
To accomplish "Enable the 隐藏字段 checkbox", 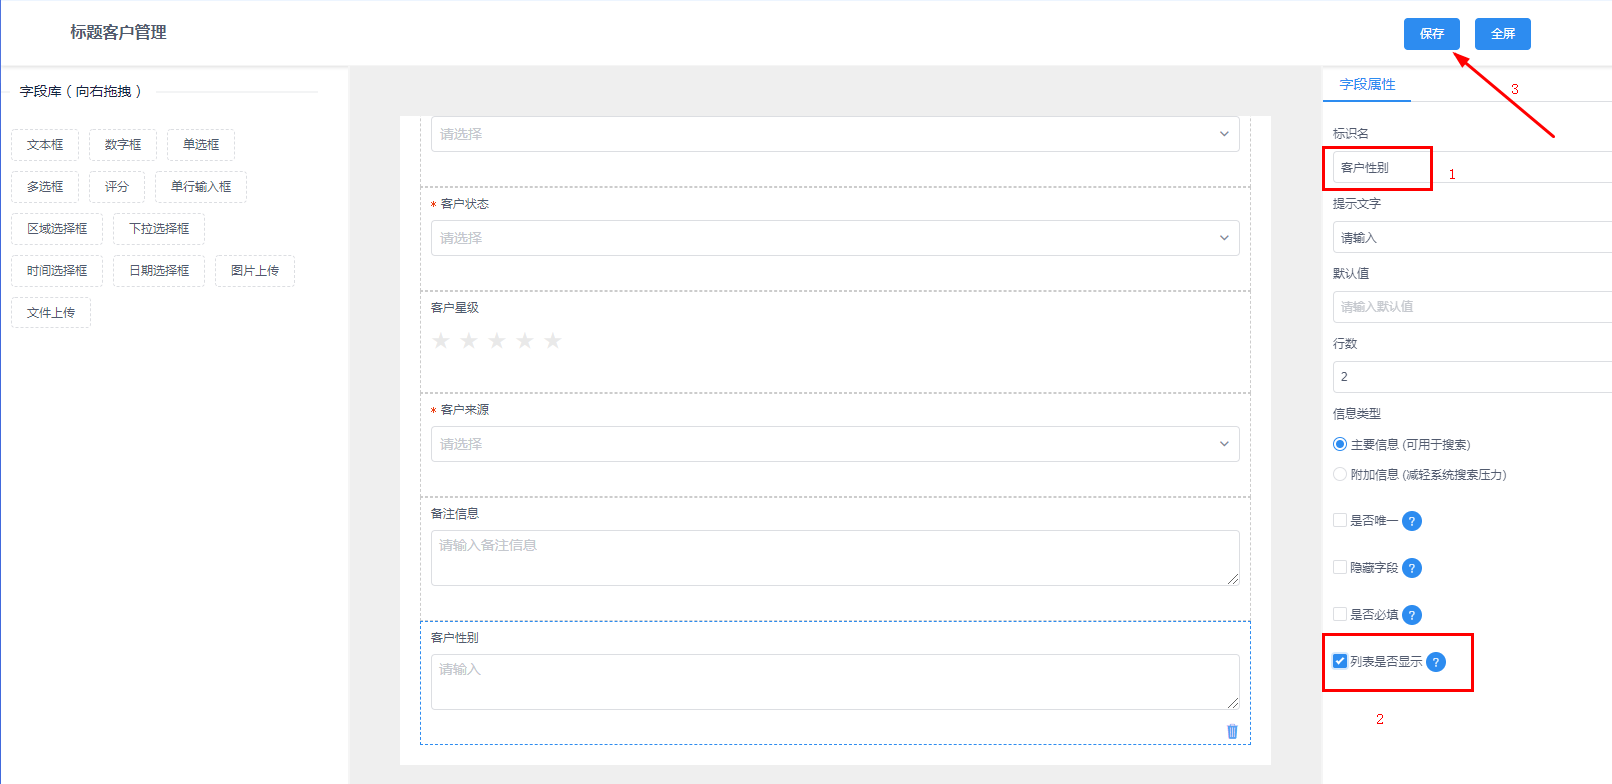I will coord(1340,567).
